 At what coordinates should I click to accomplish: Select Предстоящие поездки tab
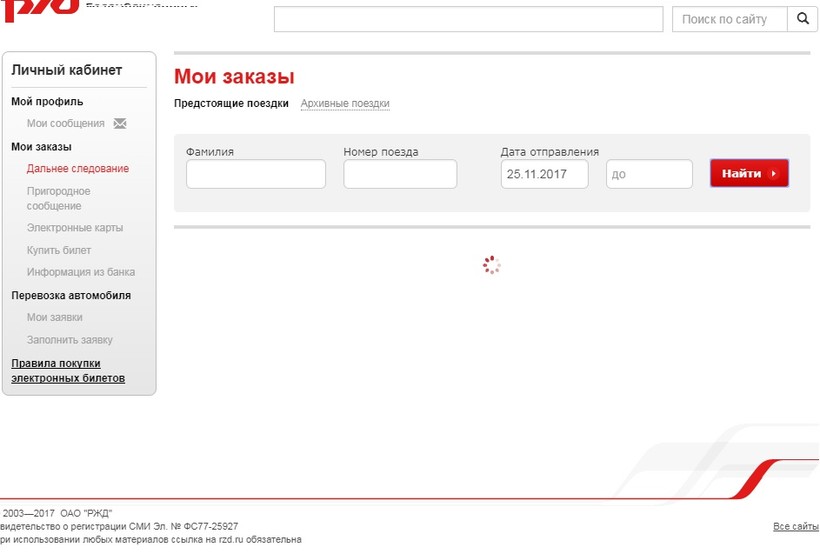tap(231, 104)
